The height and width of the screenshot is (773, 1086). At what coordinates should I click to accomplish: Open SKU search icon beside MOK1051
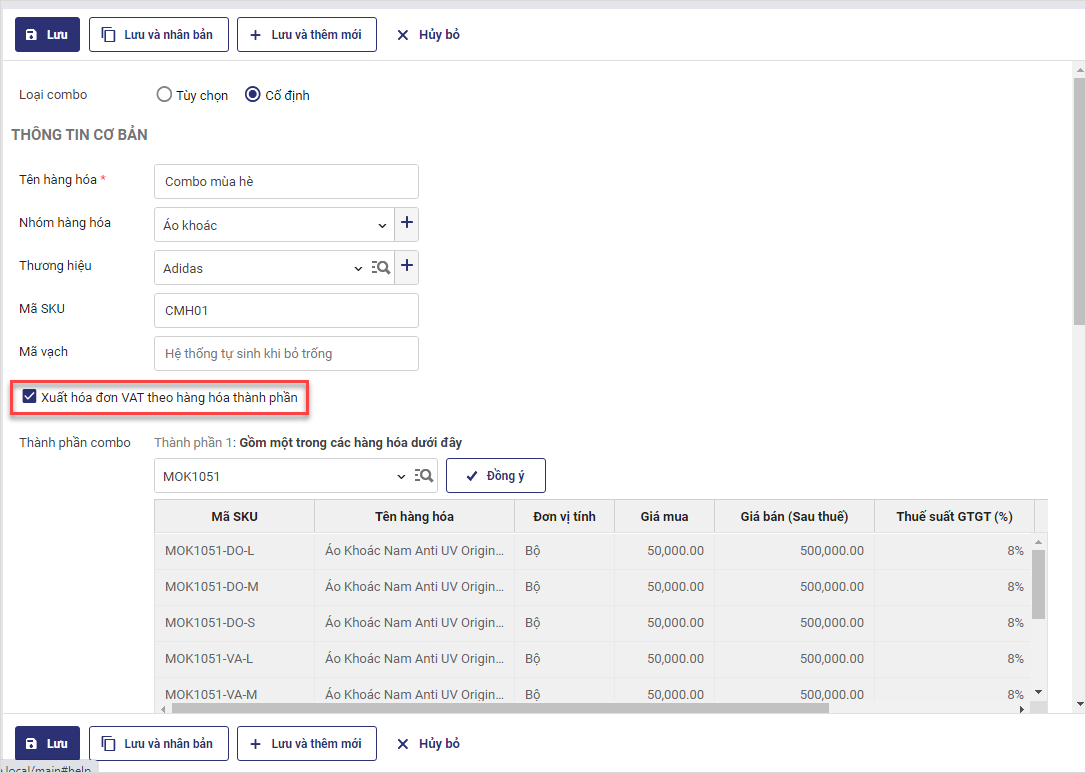coord(423,476)
